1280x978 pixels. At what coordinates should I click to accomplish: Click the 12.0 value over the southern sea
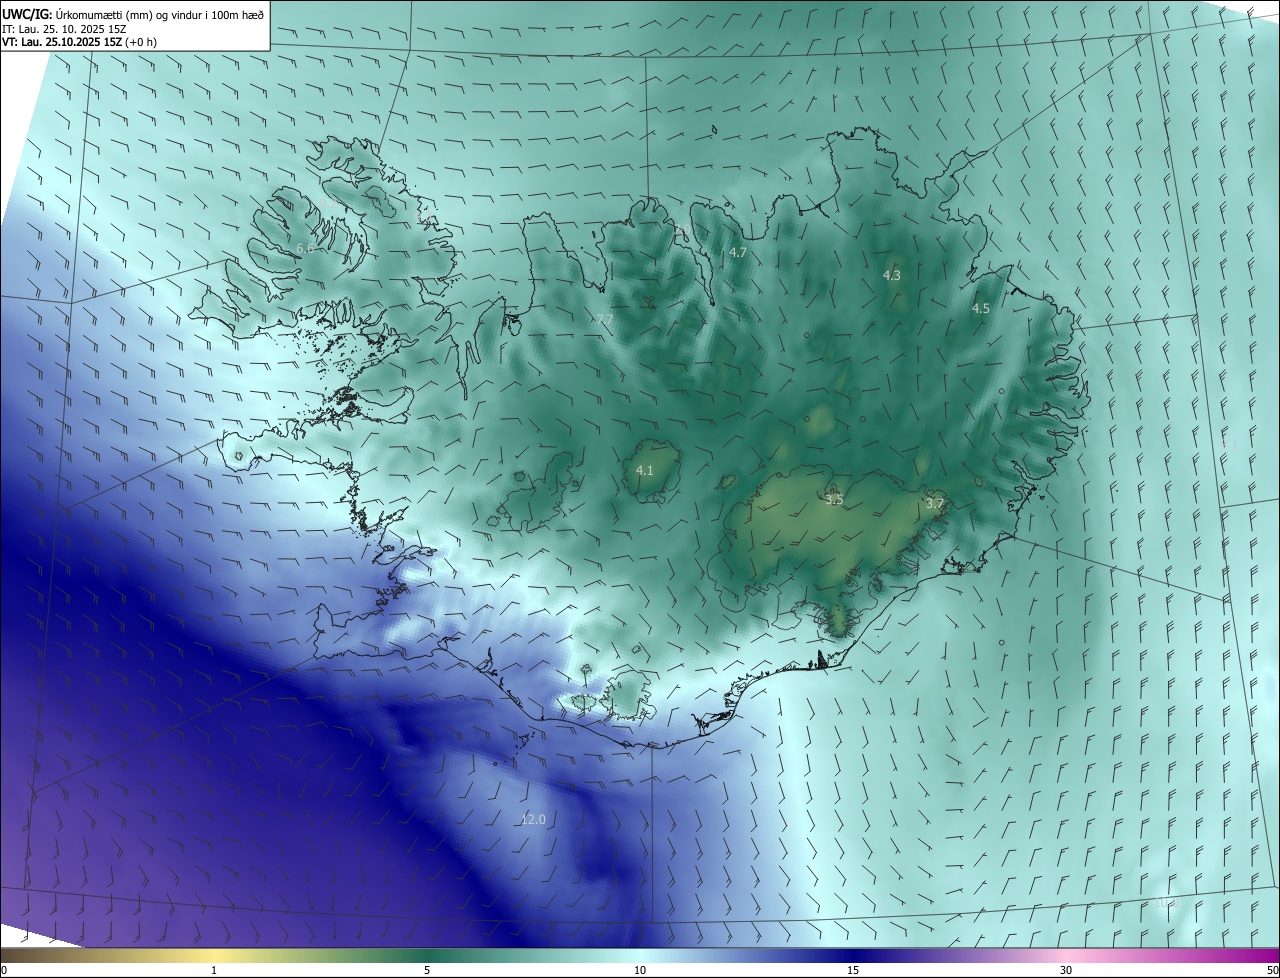coord(534,820)
